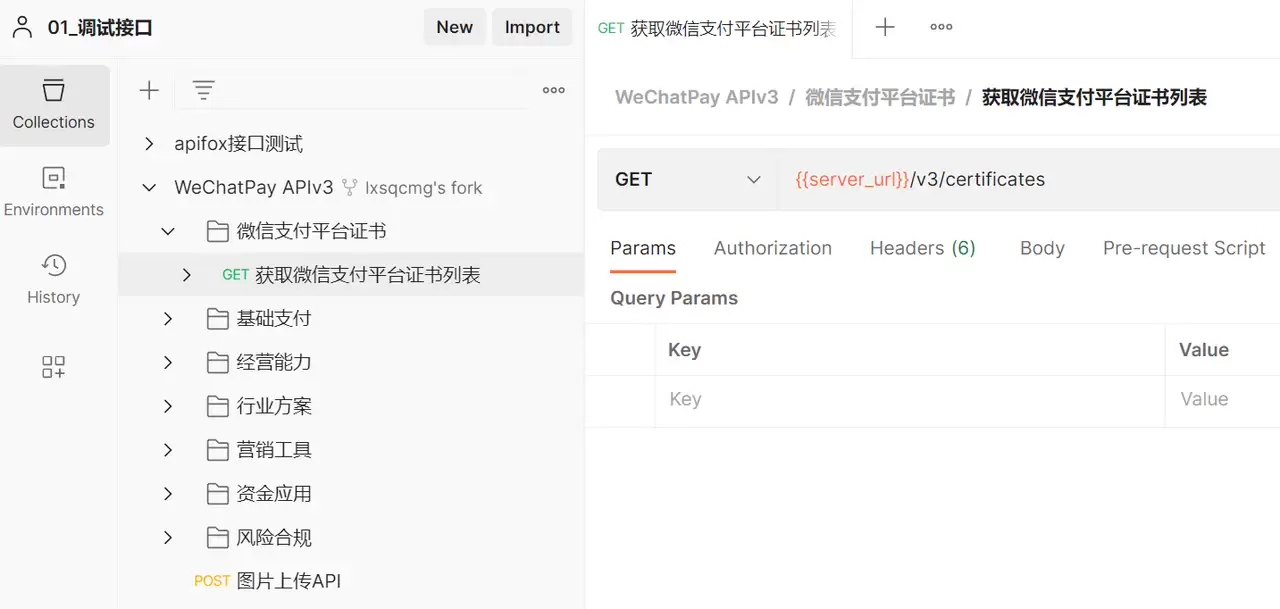Expand the apifox接口测试 collection
Image resolution: width=1280 pixels, height=609 pixels.
point(149,144)
